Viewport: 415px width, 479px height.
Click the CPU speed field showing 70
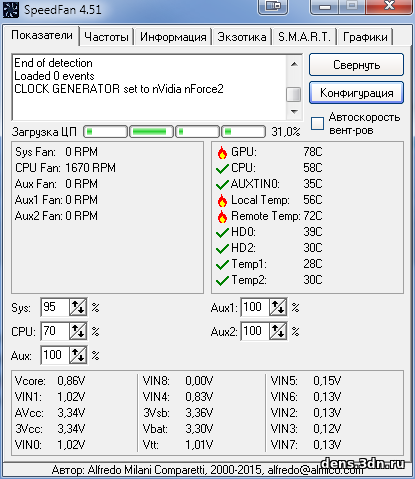point(55,331)
